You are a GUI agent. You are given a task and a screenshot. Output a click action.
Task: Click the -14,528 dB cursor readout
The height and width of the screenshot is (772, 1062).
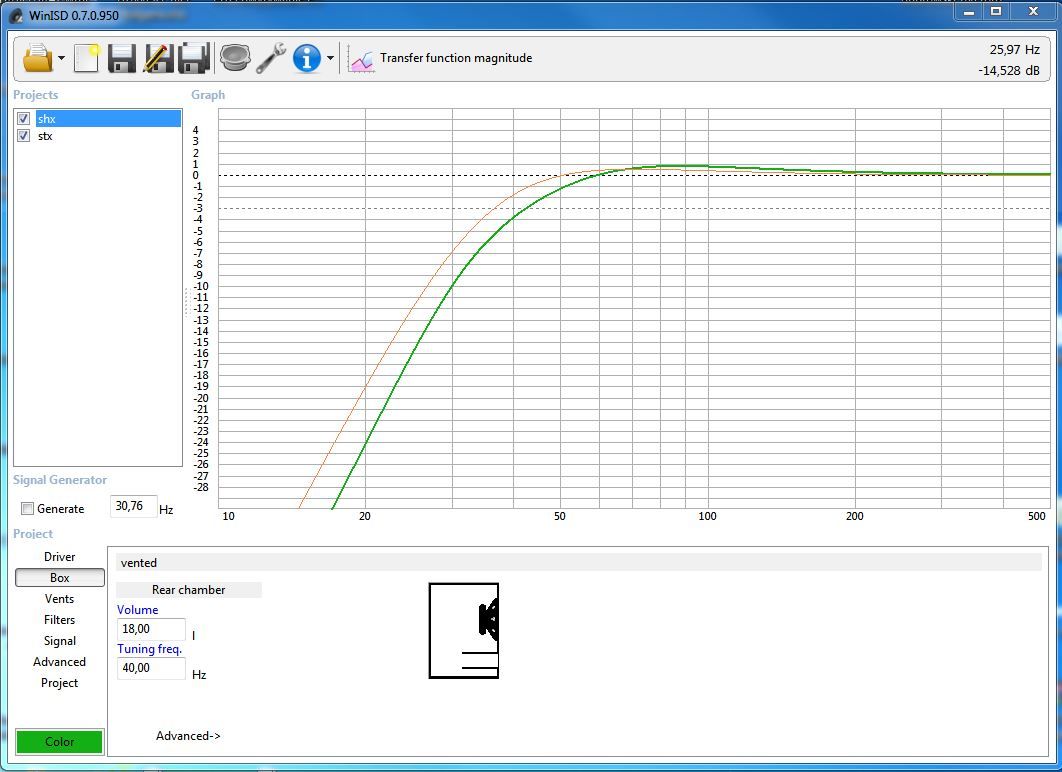[x=1008, y=70]
